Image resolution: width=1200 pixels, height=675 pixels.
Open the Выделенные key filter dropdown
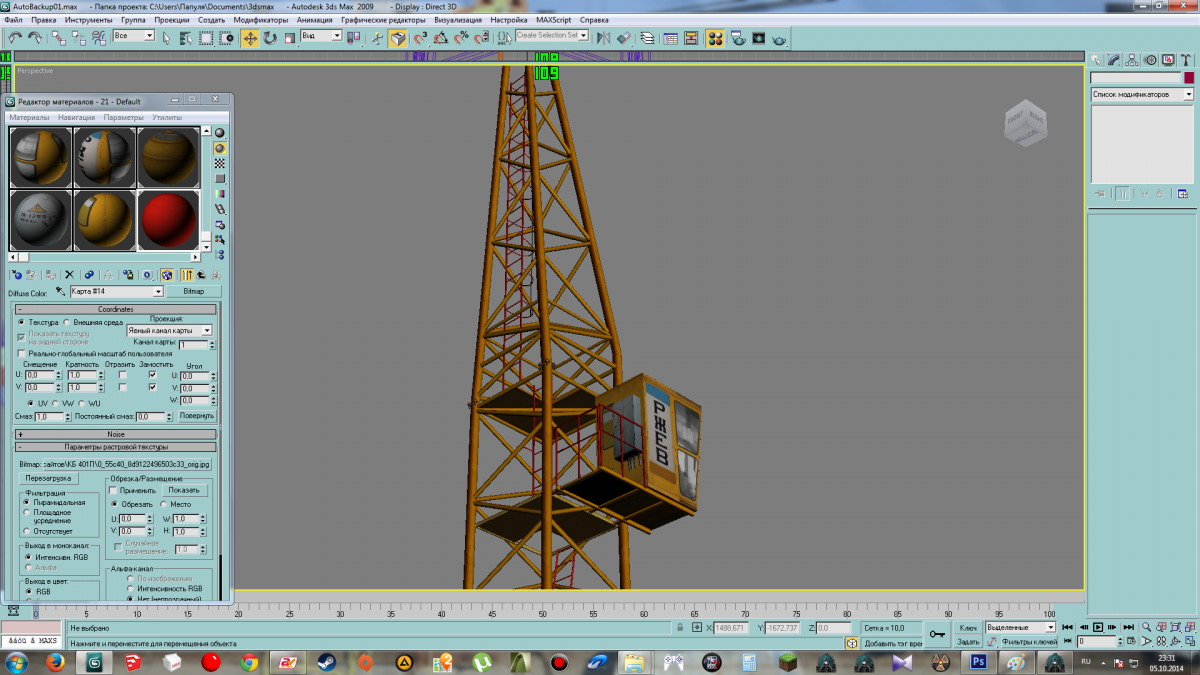pos(1050,627)
